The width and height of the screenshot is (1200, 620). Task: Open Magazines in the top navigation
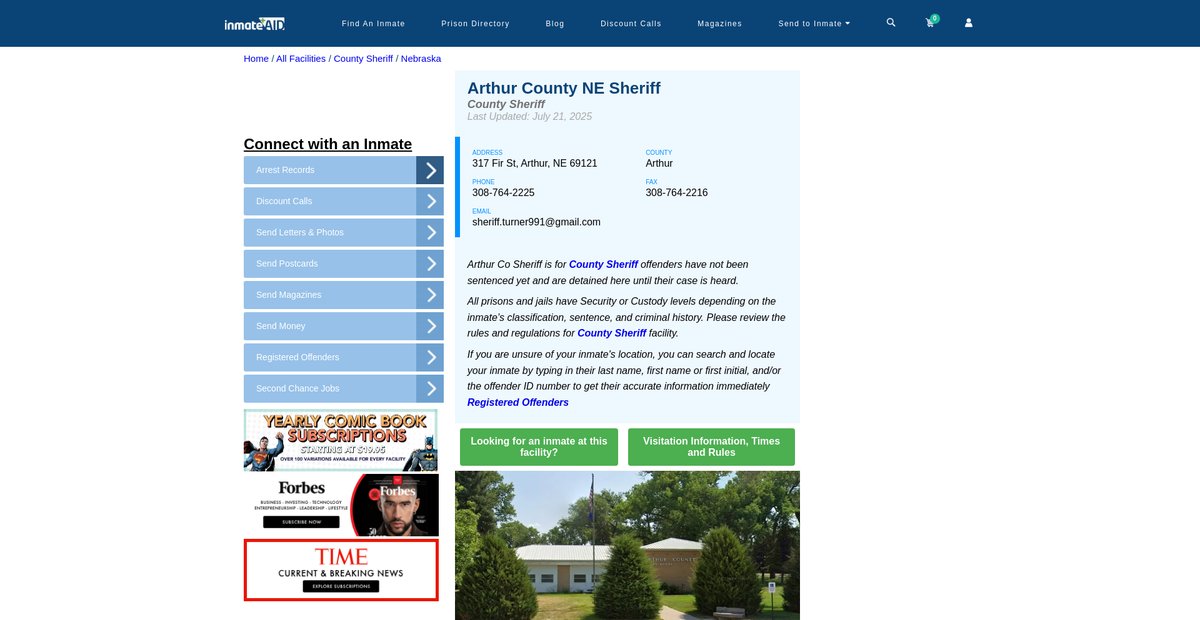(720, 23)
